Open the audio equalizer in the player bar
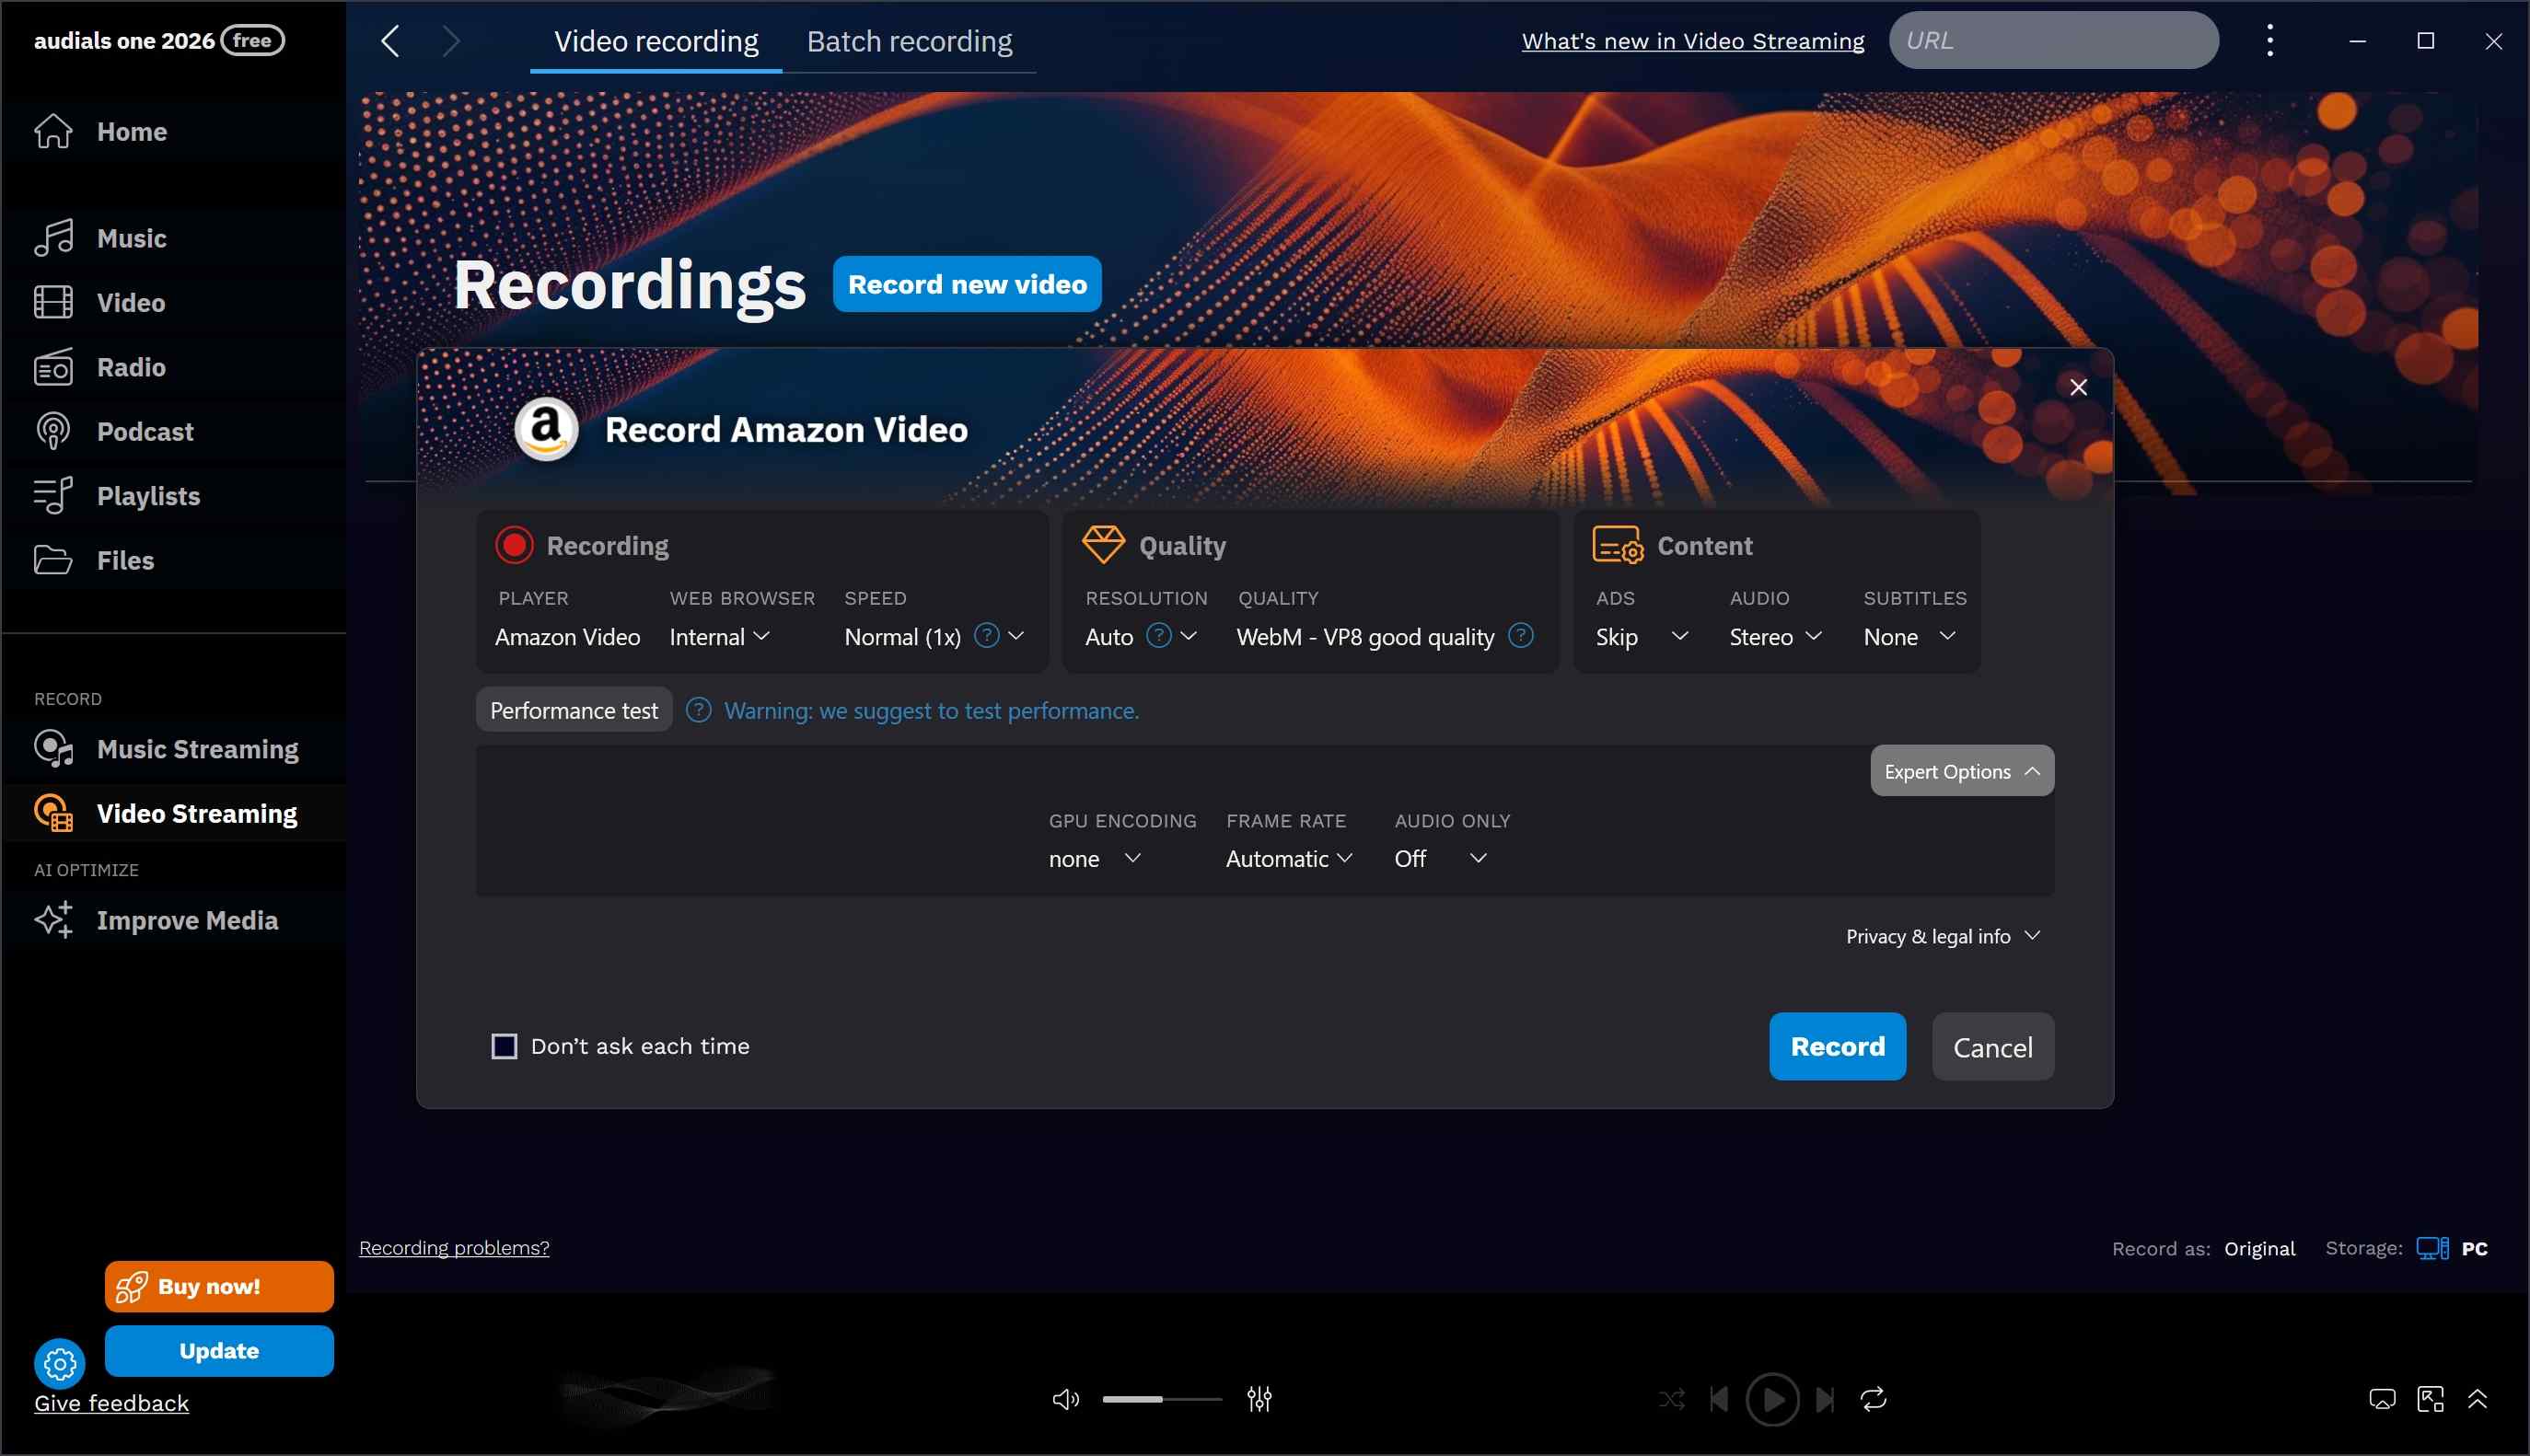This screenshot has width=2530, height=1456. click(1258, 1399)
